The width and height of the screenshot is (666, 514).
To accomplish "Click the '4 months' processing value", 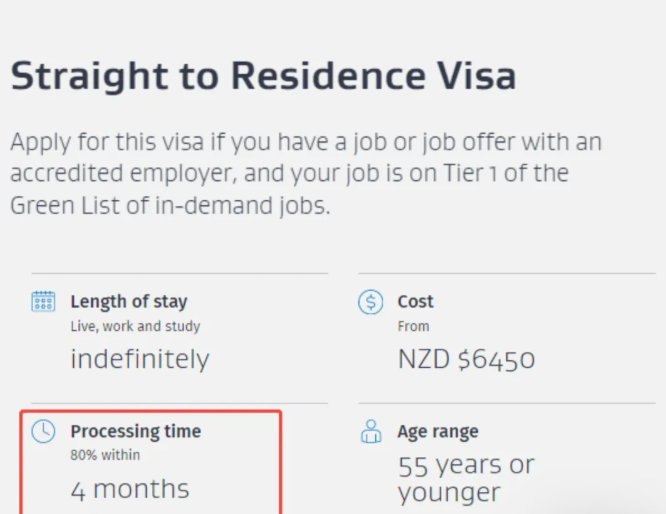I will [x=129, y=489].
